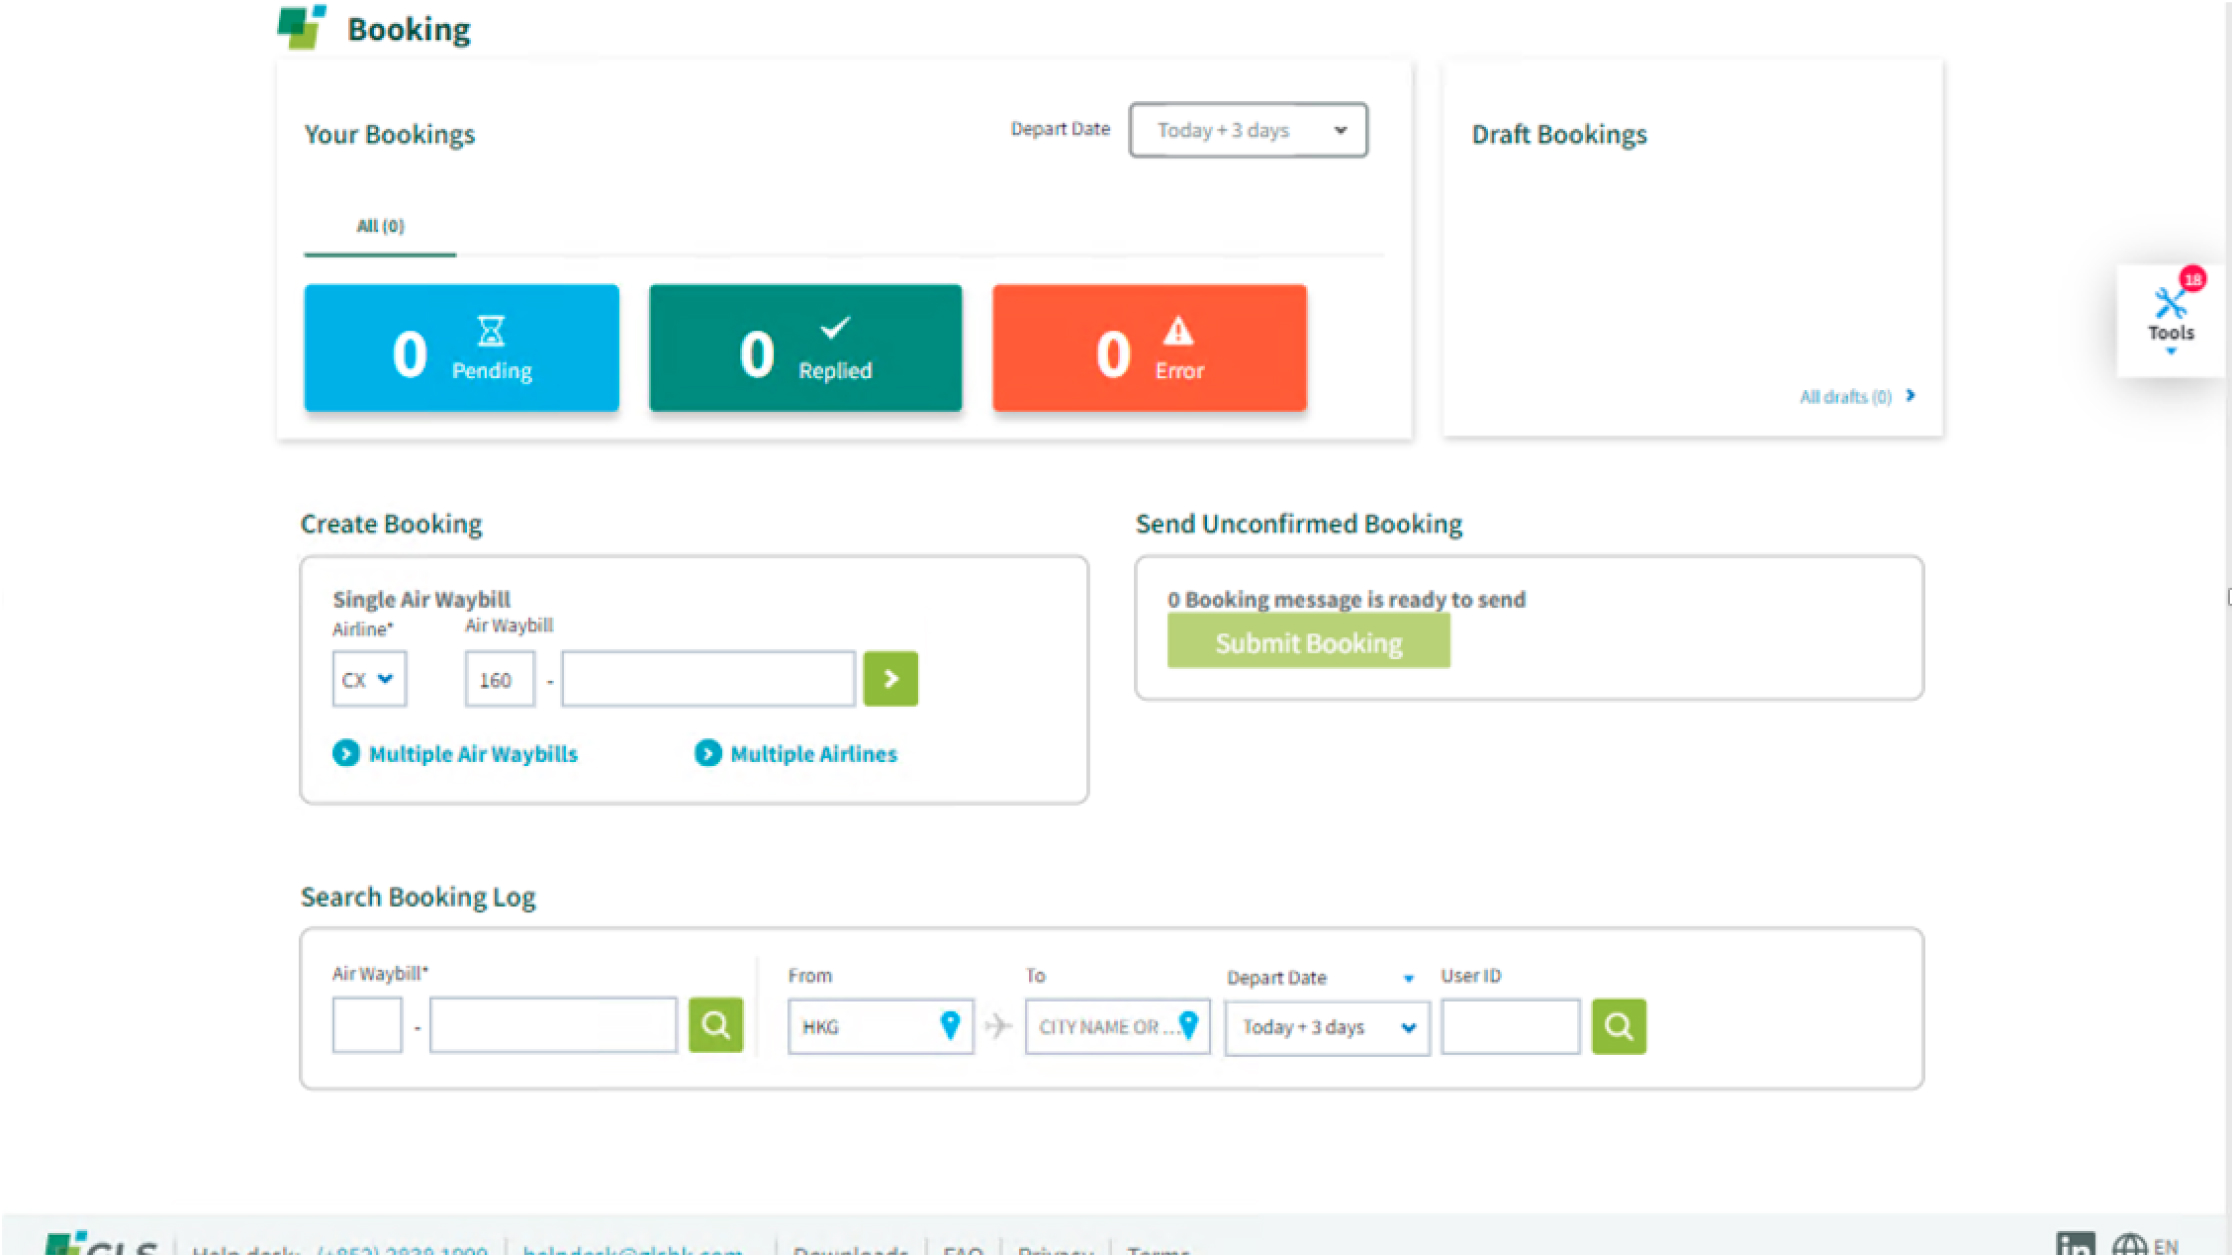Image resolution: width=2232 pixels, height=1255 pixels.
Task: Click the Air Waybill search magnifier button
Action: click(x=715, y=1025)
